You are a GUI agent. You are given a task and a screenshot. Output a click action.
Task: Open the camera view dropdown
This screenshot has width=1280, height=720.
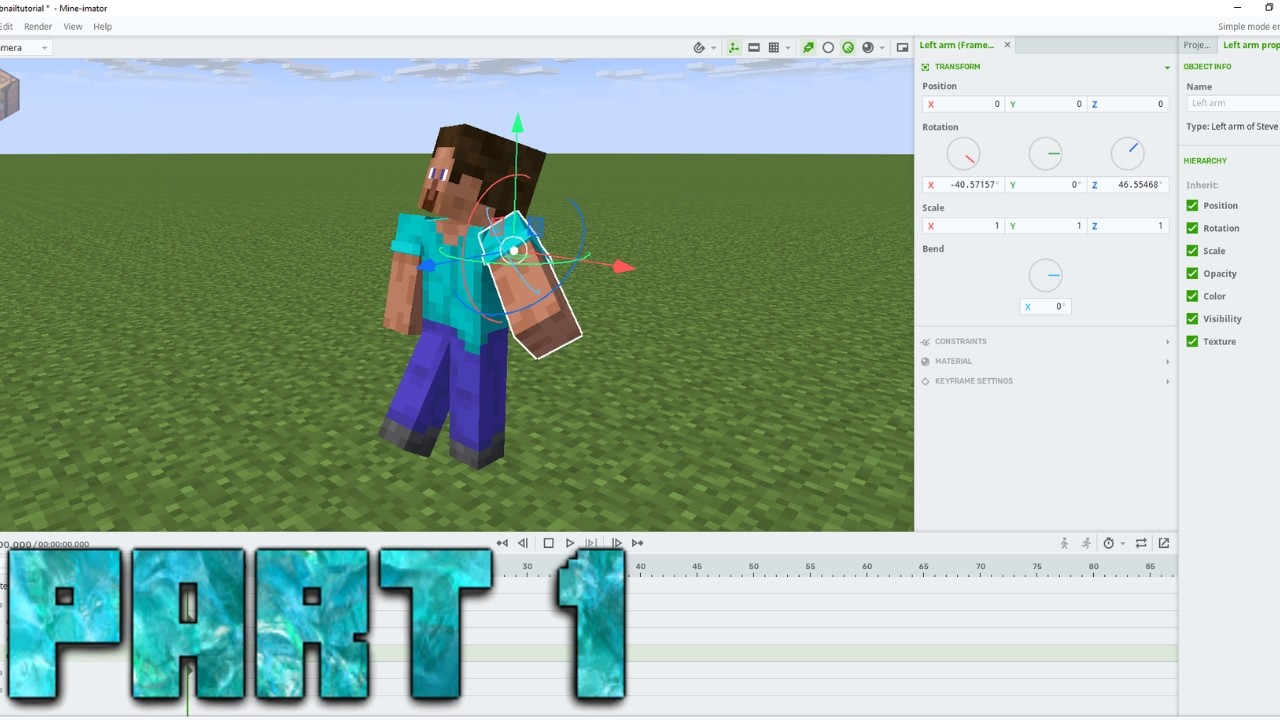pyautogui.click(x=24, y=48)
